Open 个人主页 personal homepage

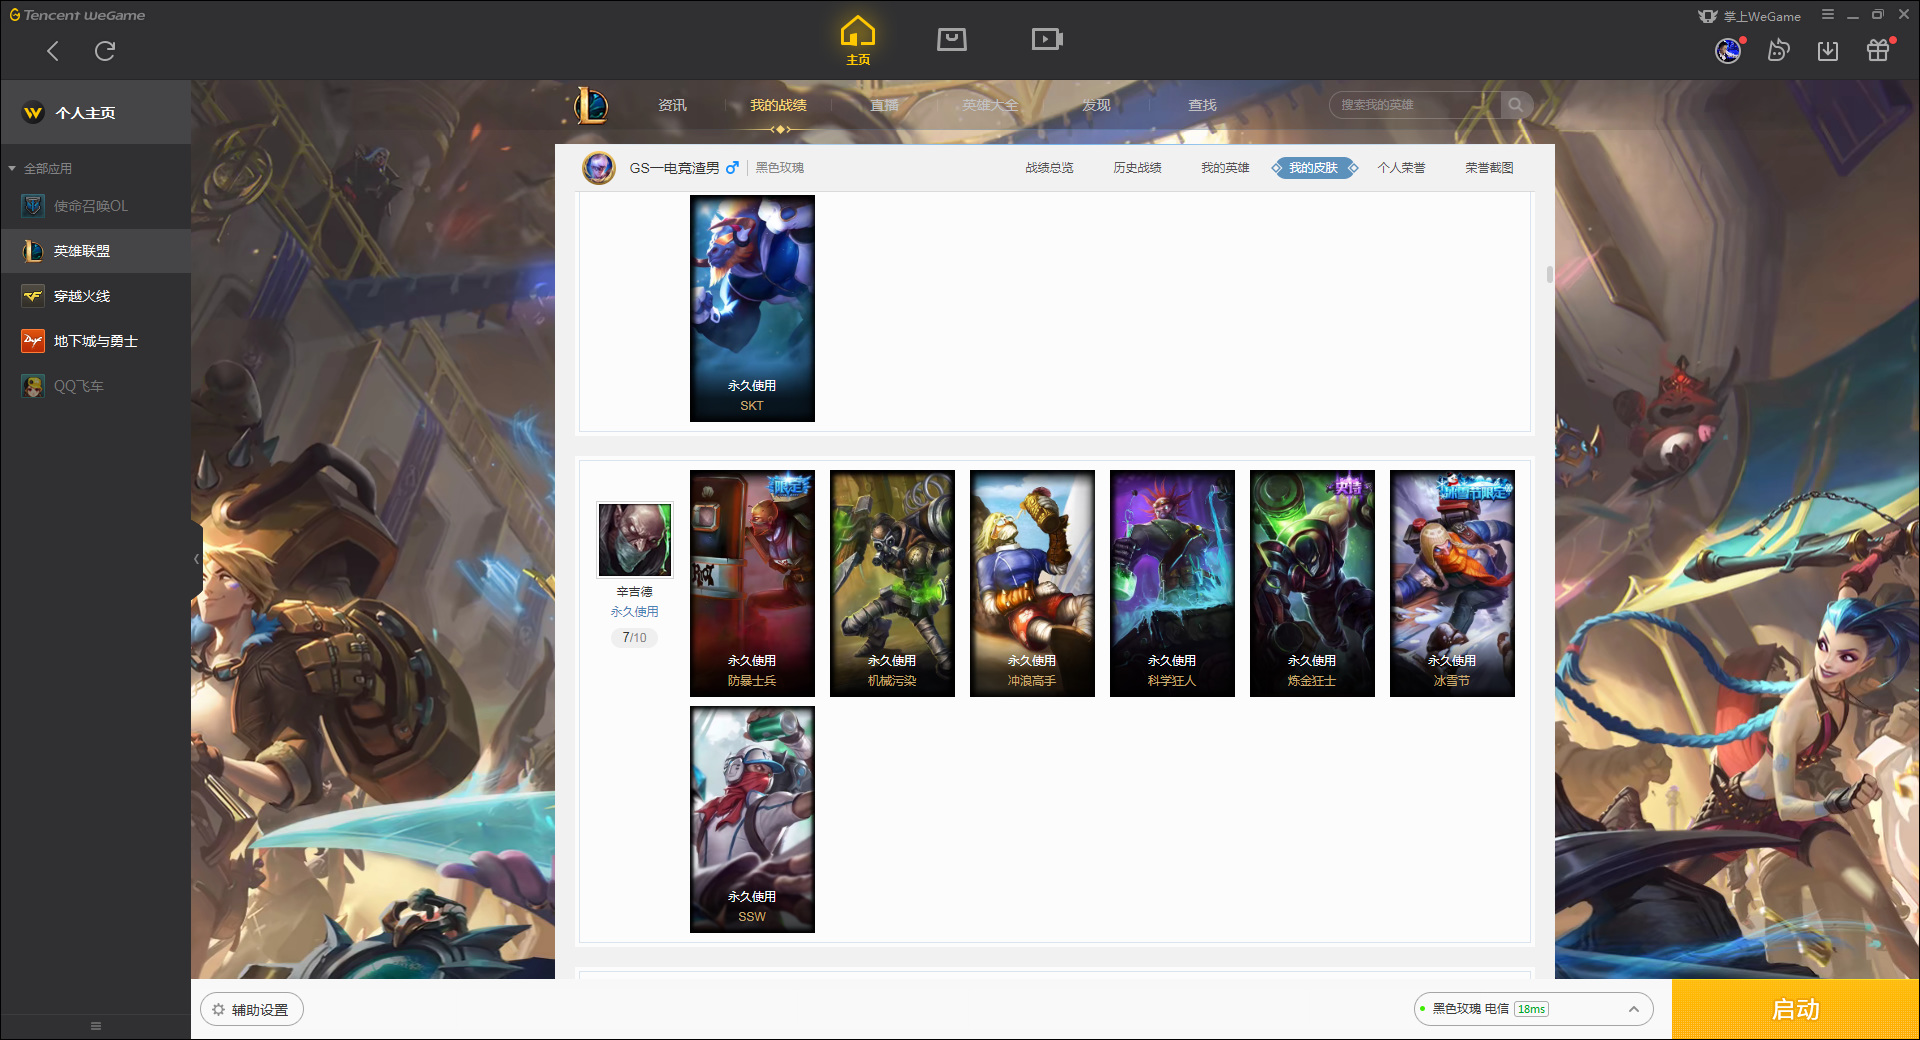(96, 113)
